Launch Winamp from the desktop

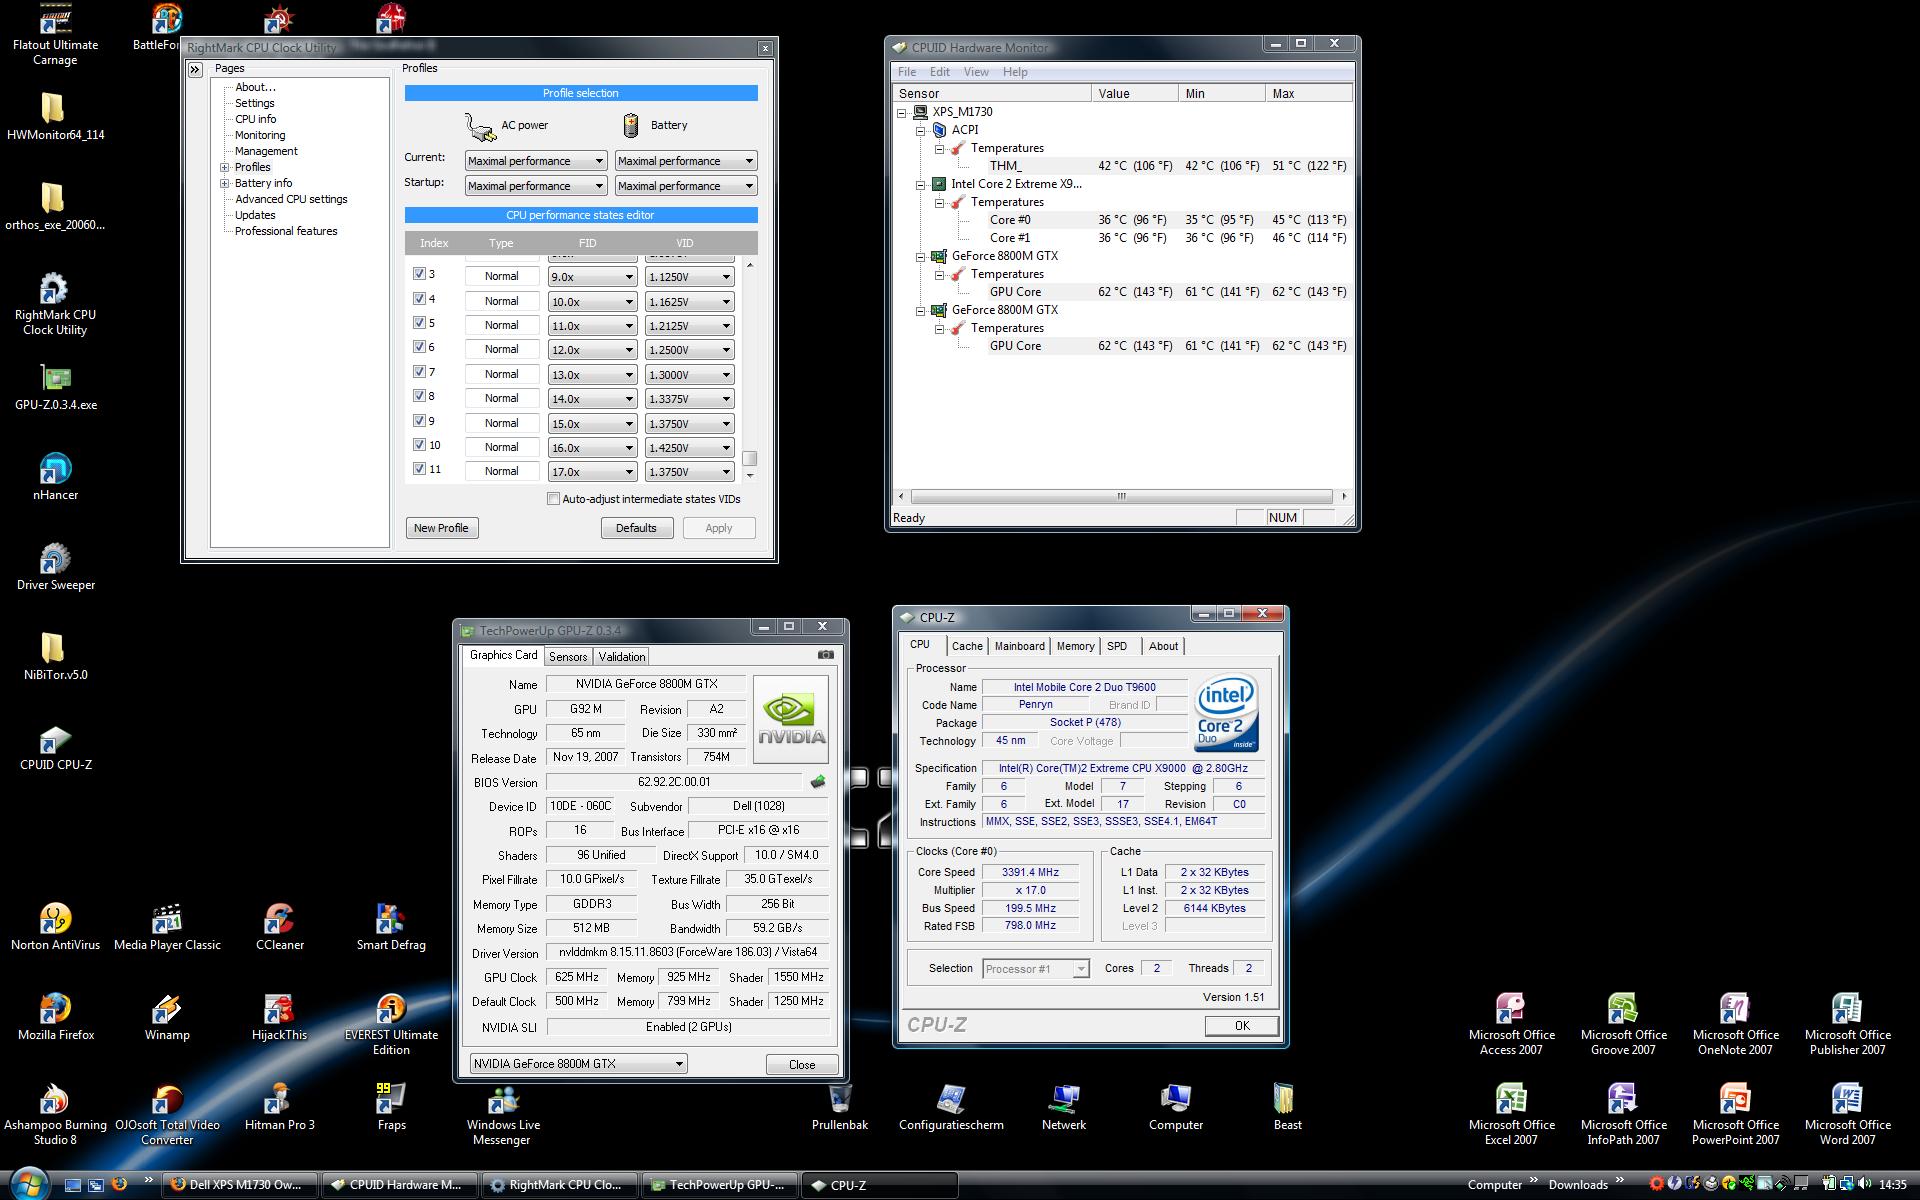click(167, 1017)
